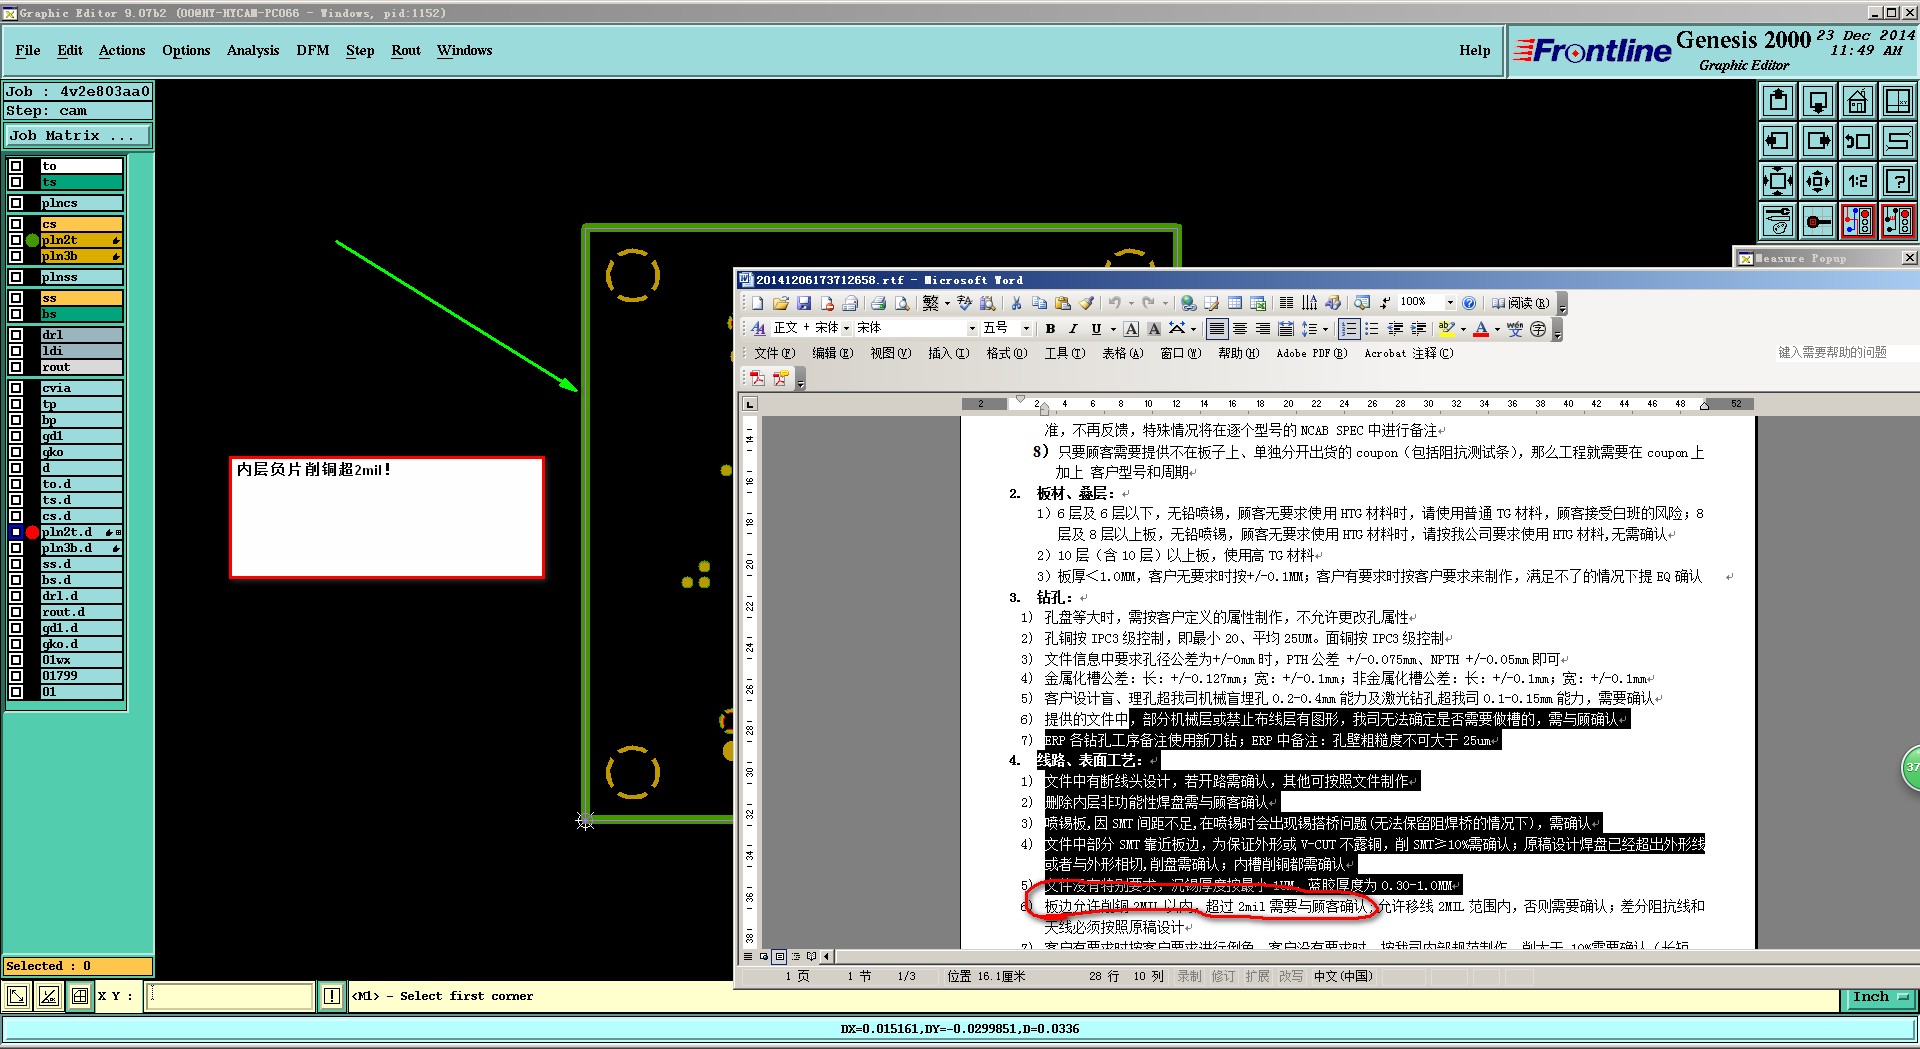Click the zoom in to area icon

(x=1778, y=181)
